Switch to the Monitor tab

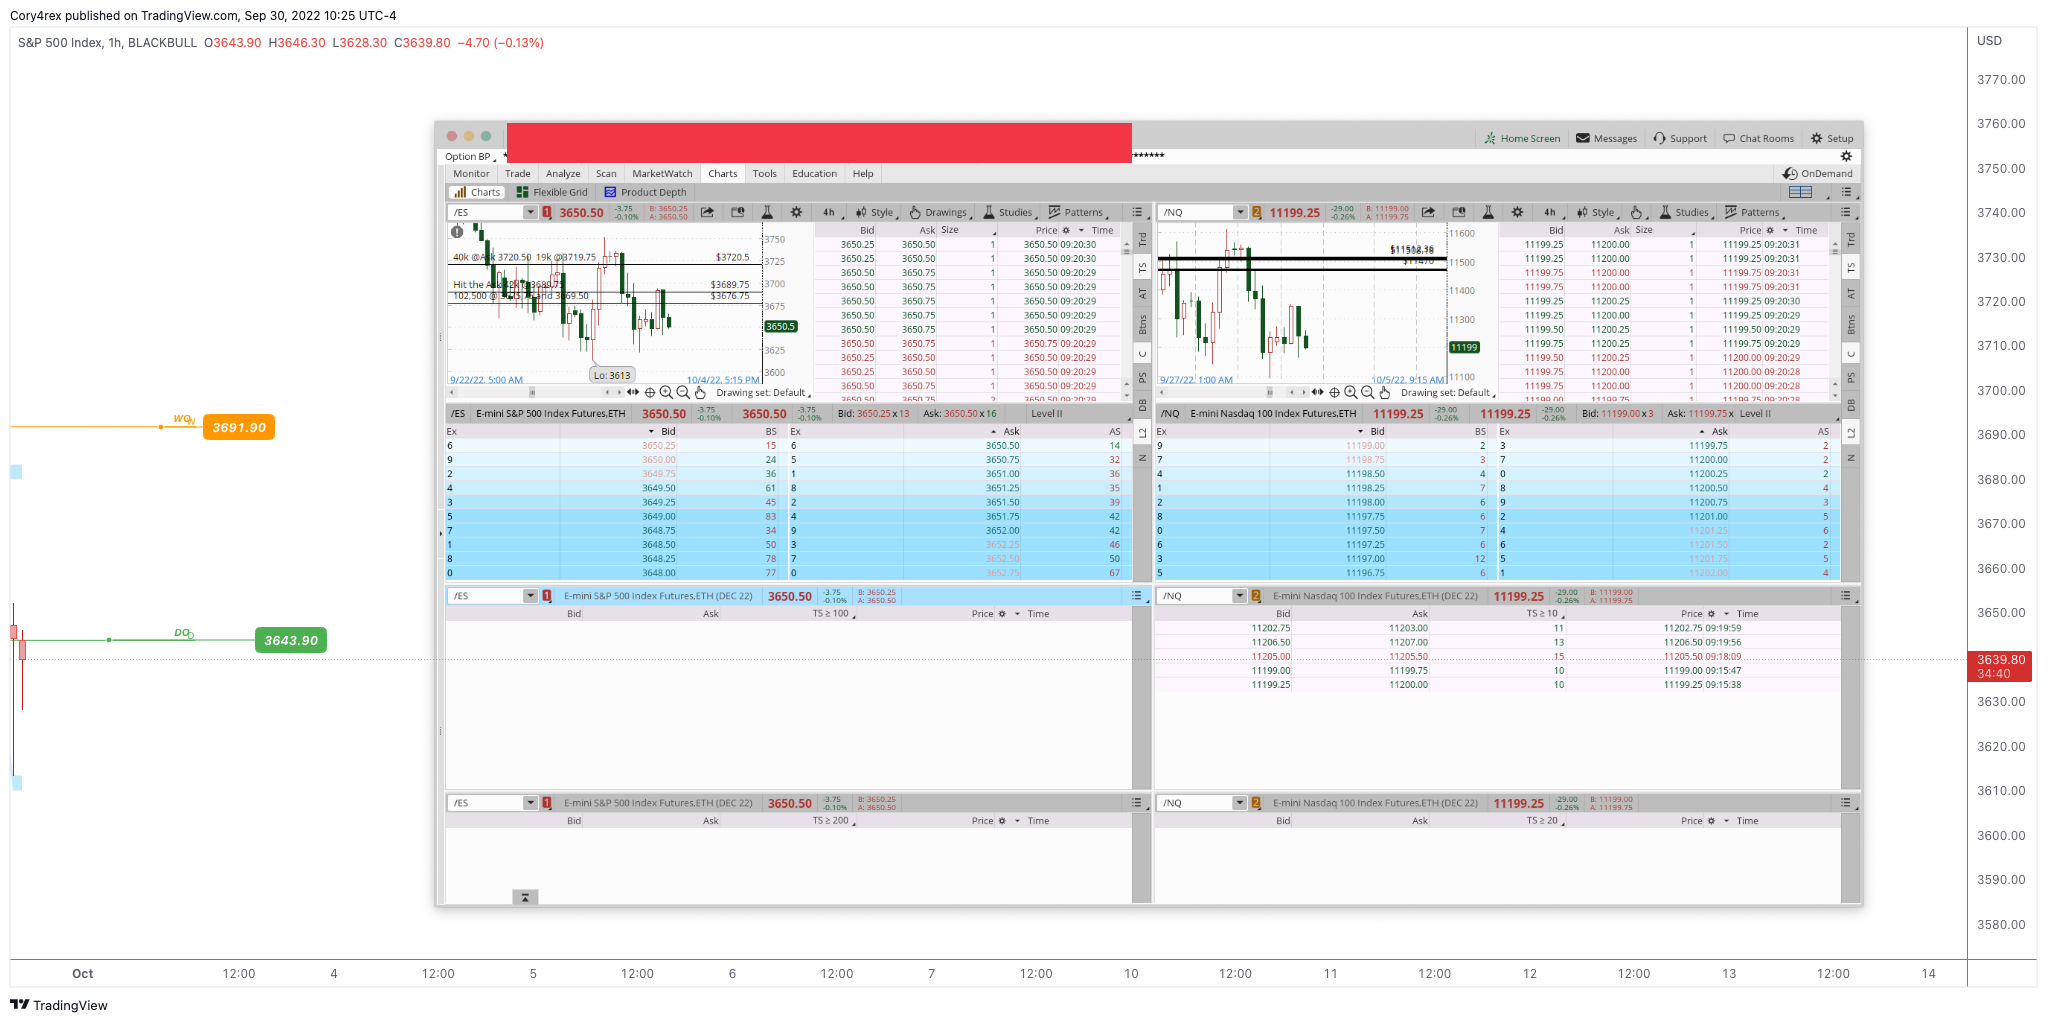point(471,173)
